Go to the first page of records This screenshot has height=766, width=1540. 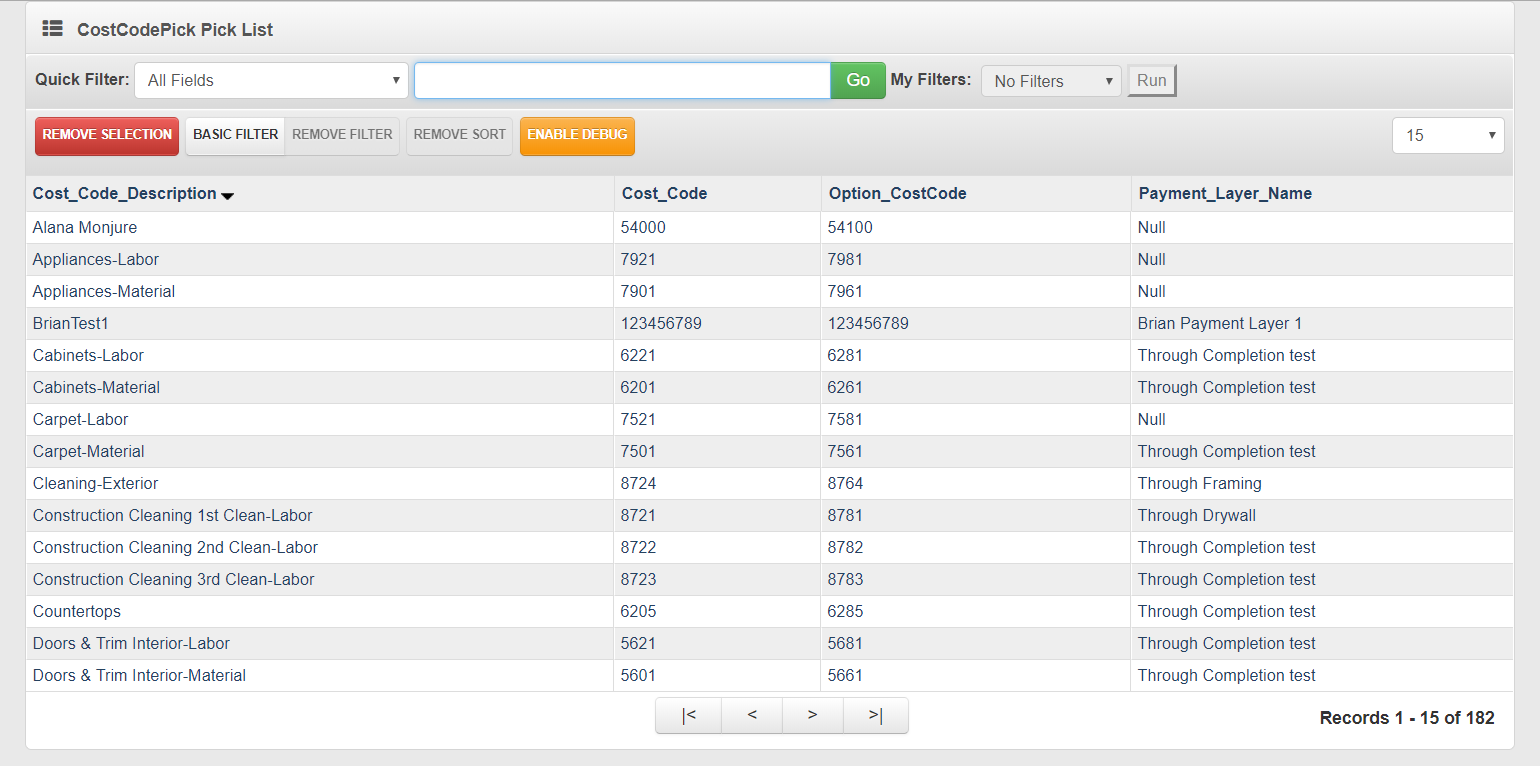pyautogui.click(x=688, y=715)
